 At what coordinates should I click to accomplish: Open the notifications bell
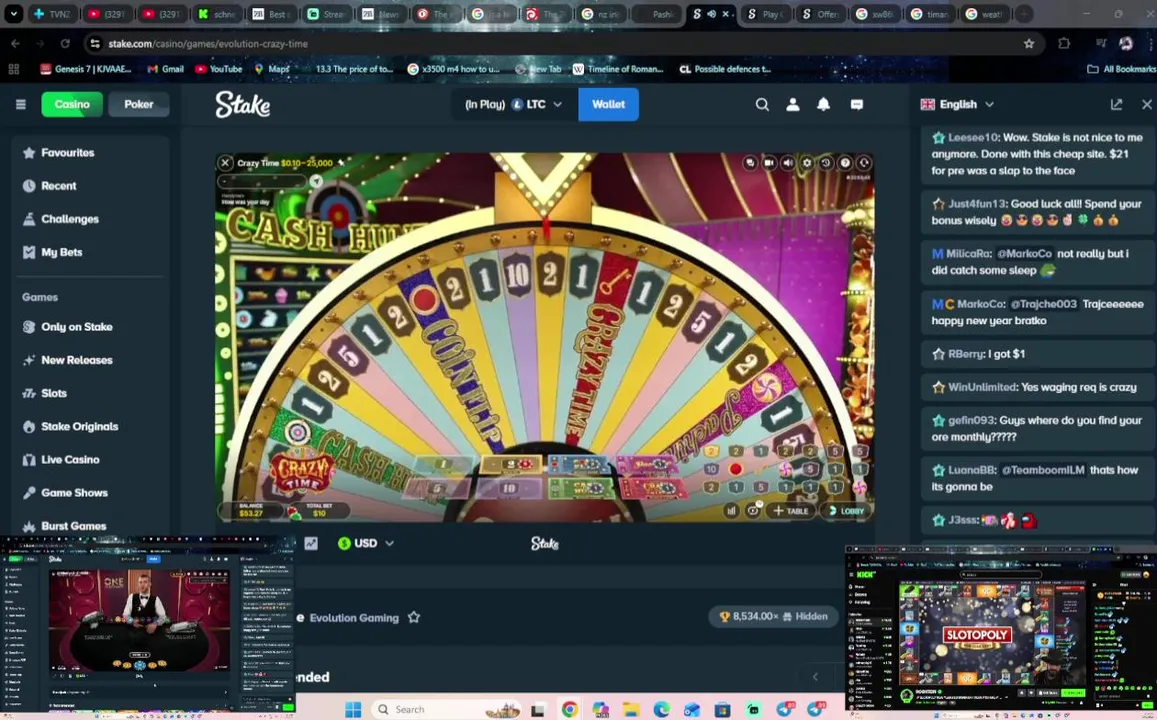click(823, 105)
